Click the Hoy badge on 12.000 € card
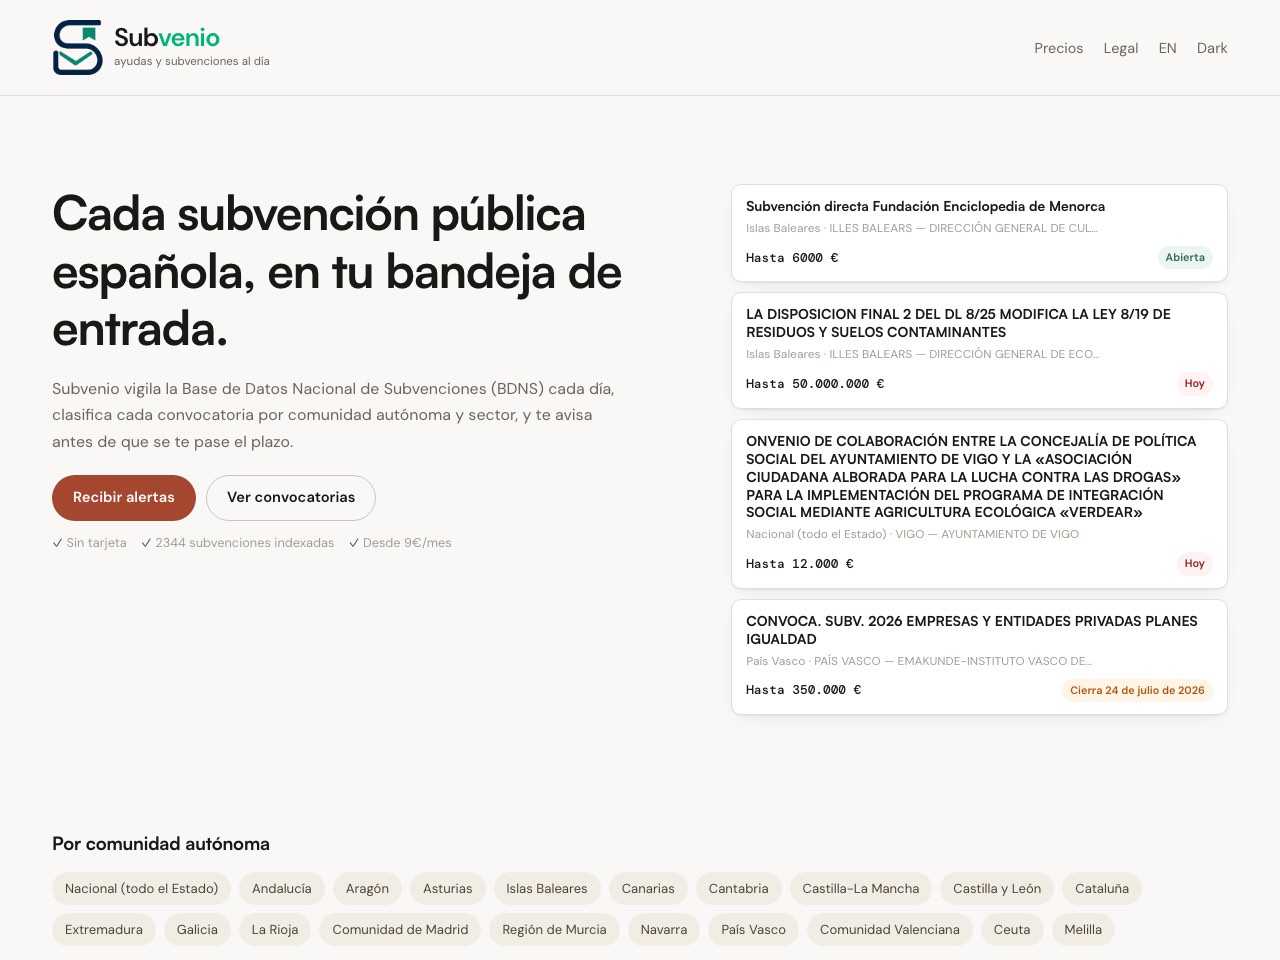The width and height of the screenshot is (1280, 960). pyautogui.click(x=1194, y=564)
